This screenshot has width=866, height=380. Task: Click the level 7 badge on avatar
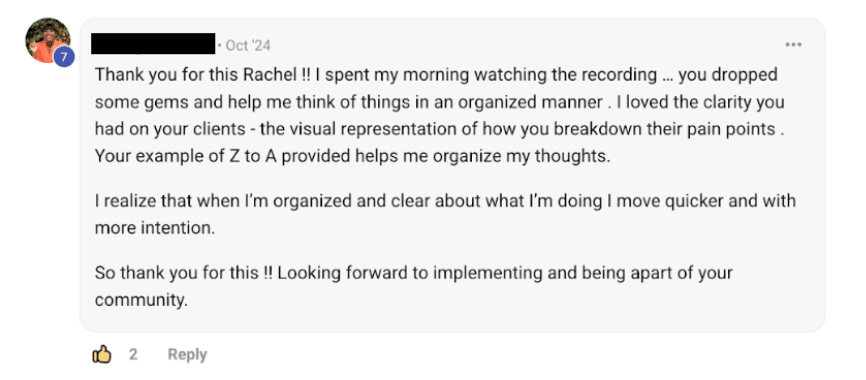[x=64, y=56]
